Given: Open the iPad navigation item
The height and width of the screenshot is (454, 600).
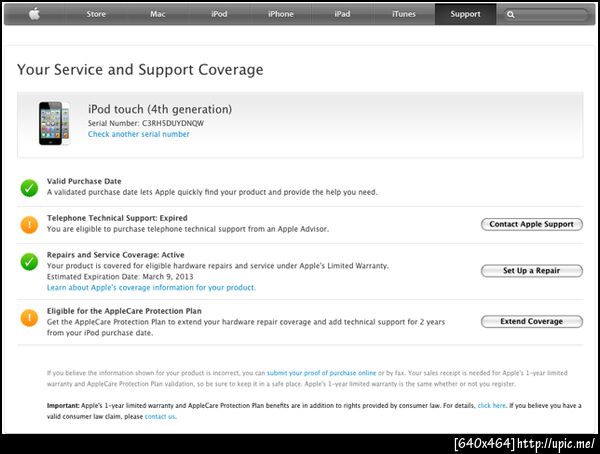Looking at the screenshot, I should tap(342, 14).
